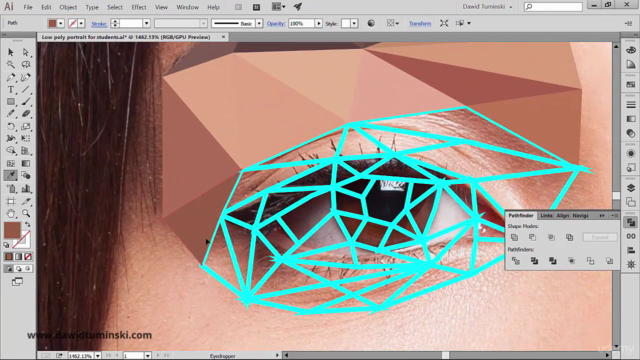The image size is (640, 360).
Task: Choose the Column Graph tool
Action: (x=26, y=189)
